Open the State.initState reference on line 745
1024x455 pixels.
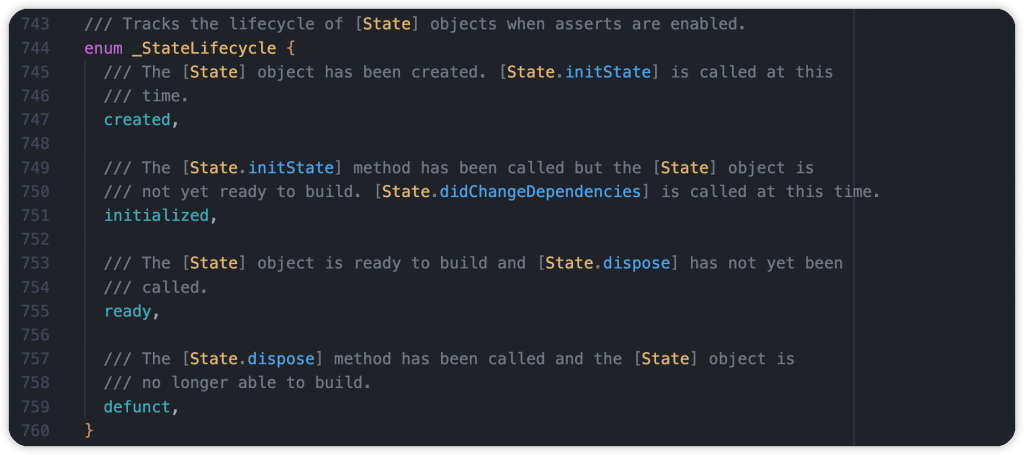pyautogui.click(x=579, y=72)
